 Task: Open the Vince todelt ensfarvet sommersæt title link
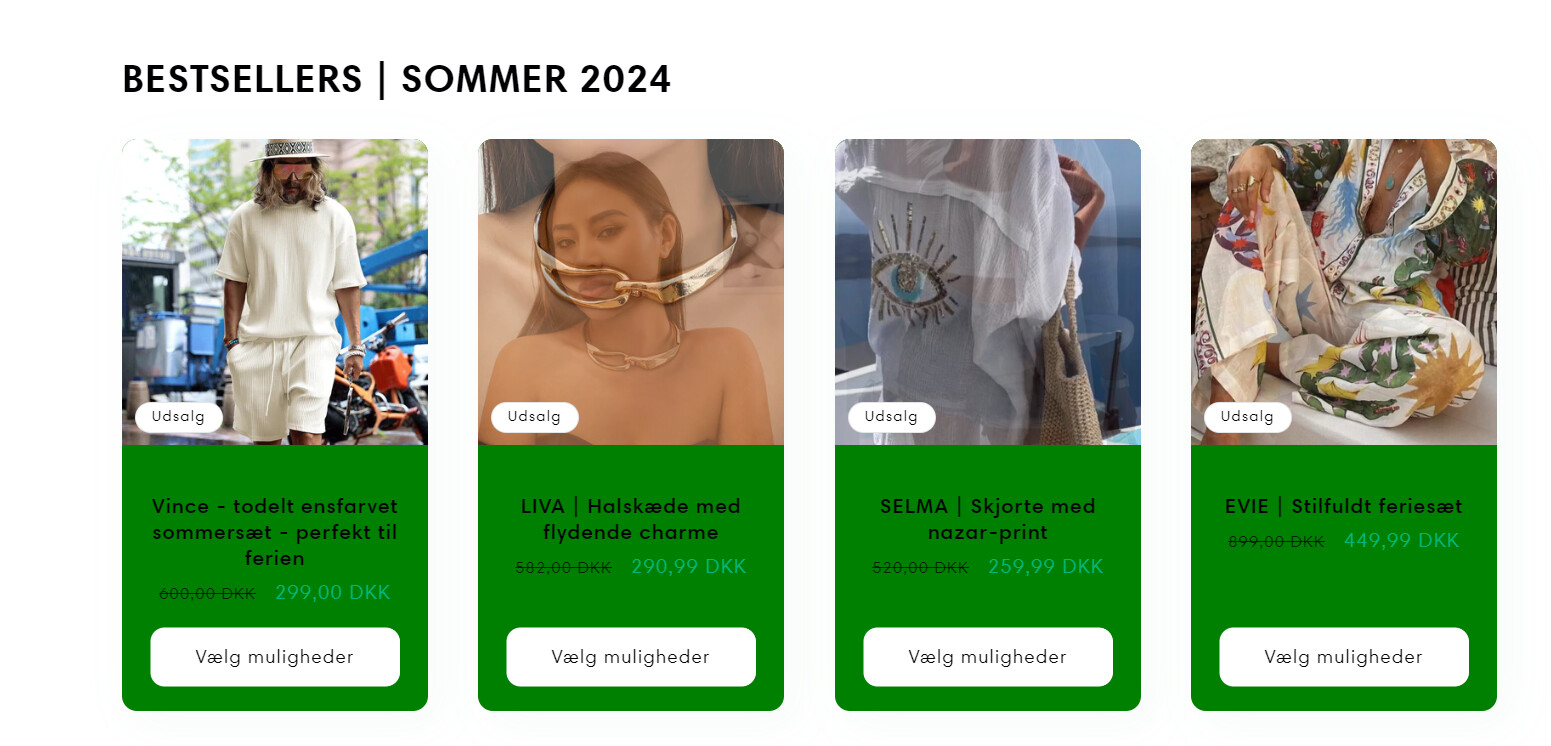pos(275,532)
